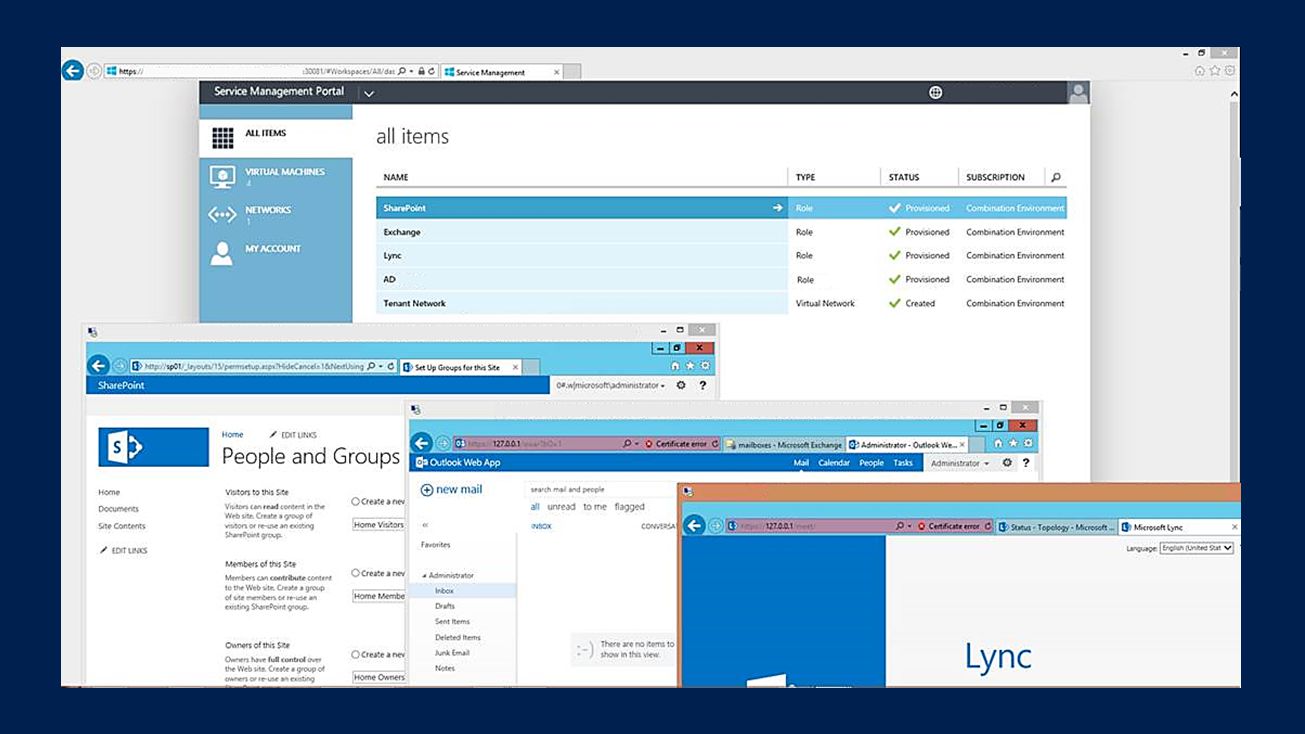Open Documents link in SharePoint left navigation
Image resolution: width=1305 pixels, height=734 pixels.
[x=119, y=509]
